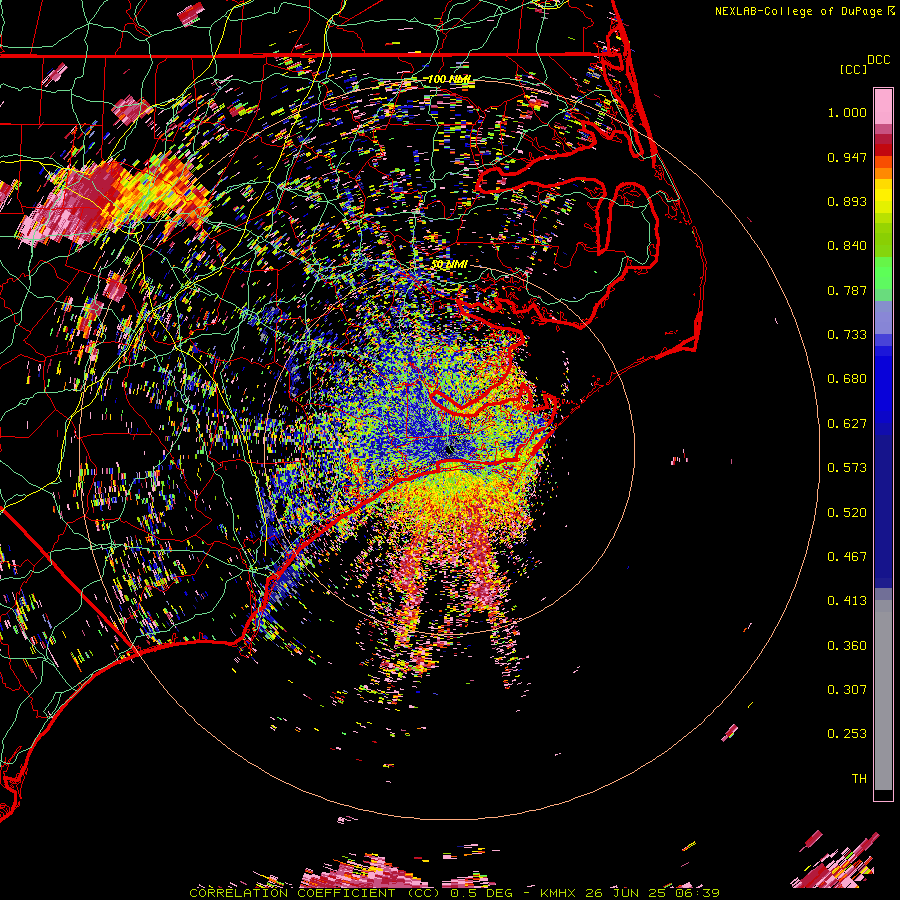Select the TH threshold label
Screen dimensions: 900x900
coord(859,779)
